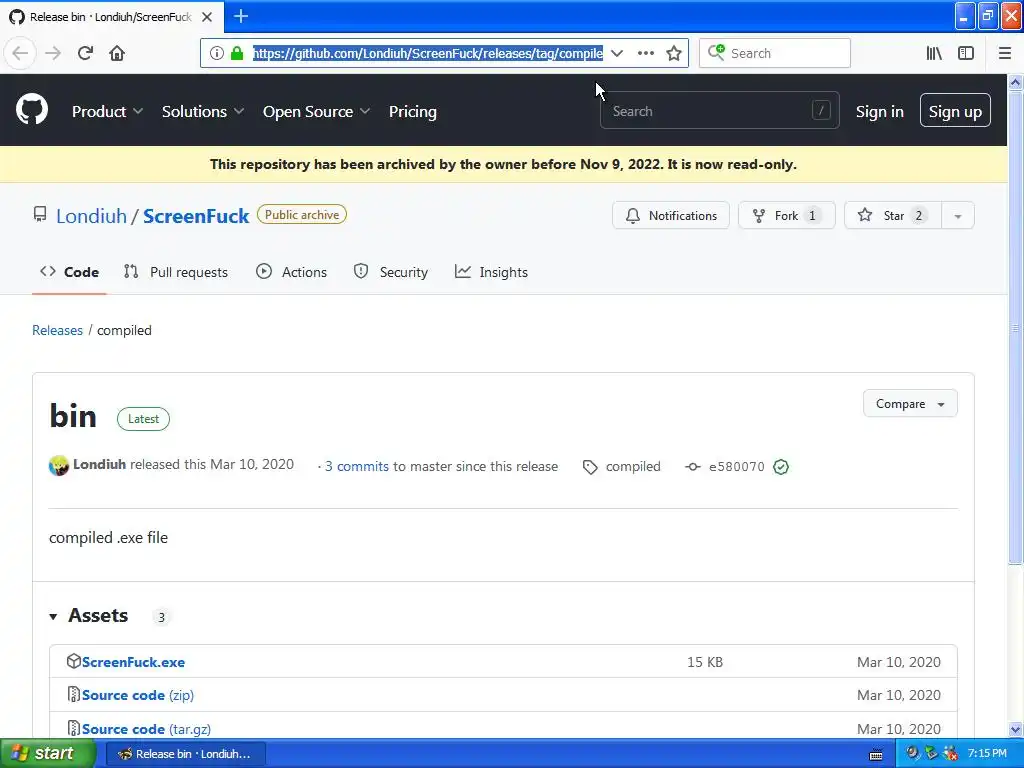This screenshot has height=768, width=1024.
Task: Select the Release bin taskbar button
Action: tap(185, 754)
